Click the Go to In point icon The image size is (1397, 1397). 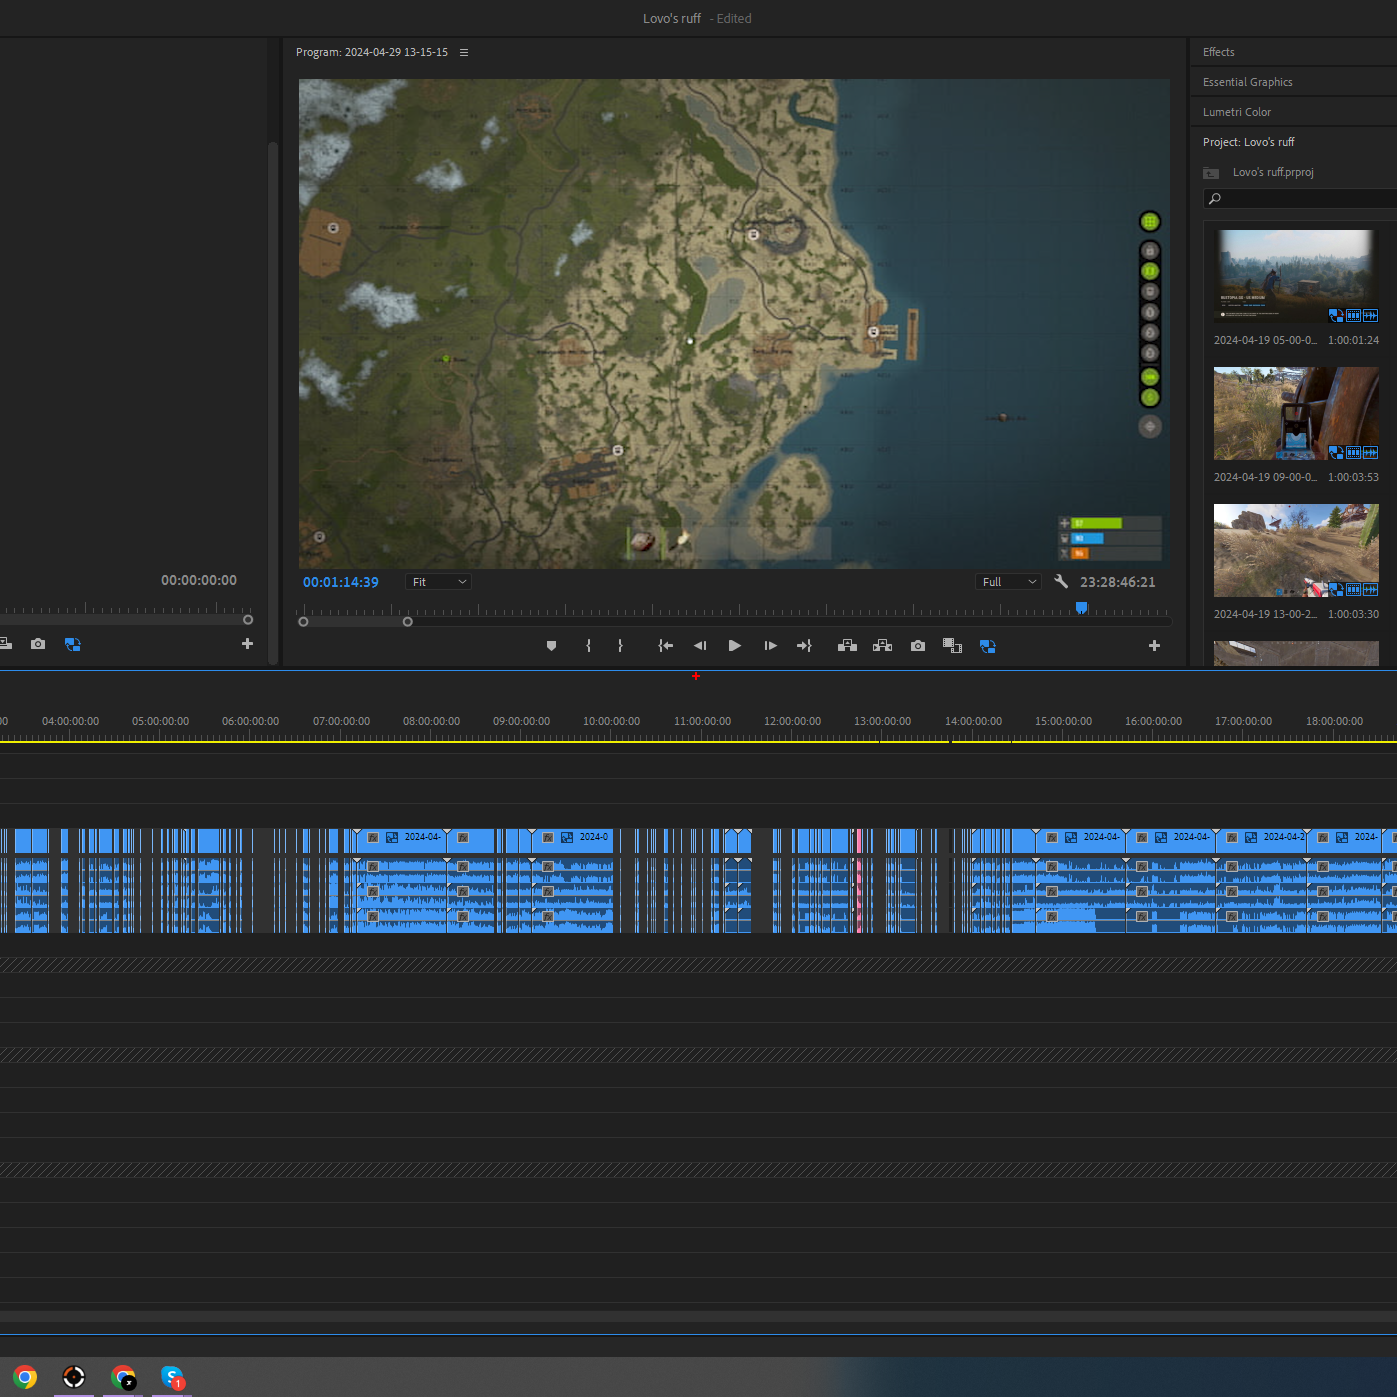point(665,646)
